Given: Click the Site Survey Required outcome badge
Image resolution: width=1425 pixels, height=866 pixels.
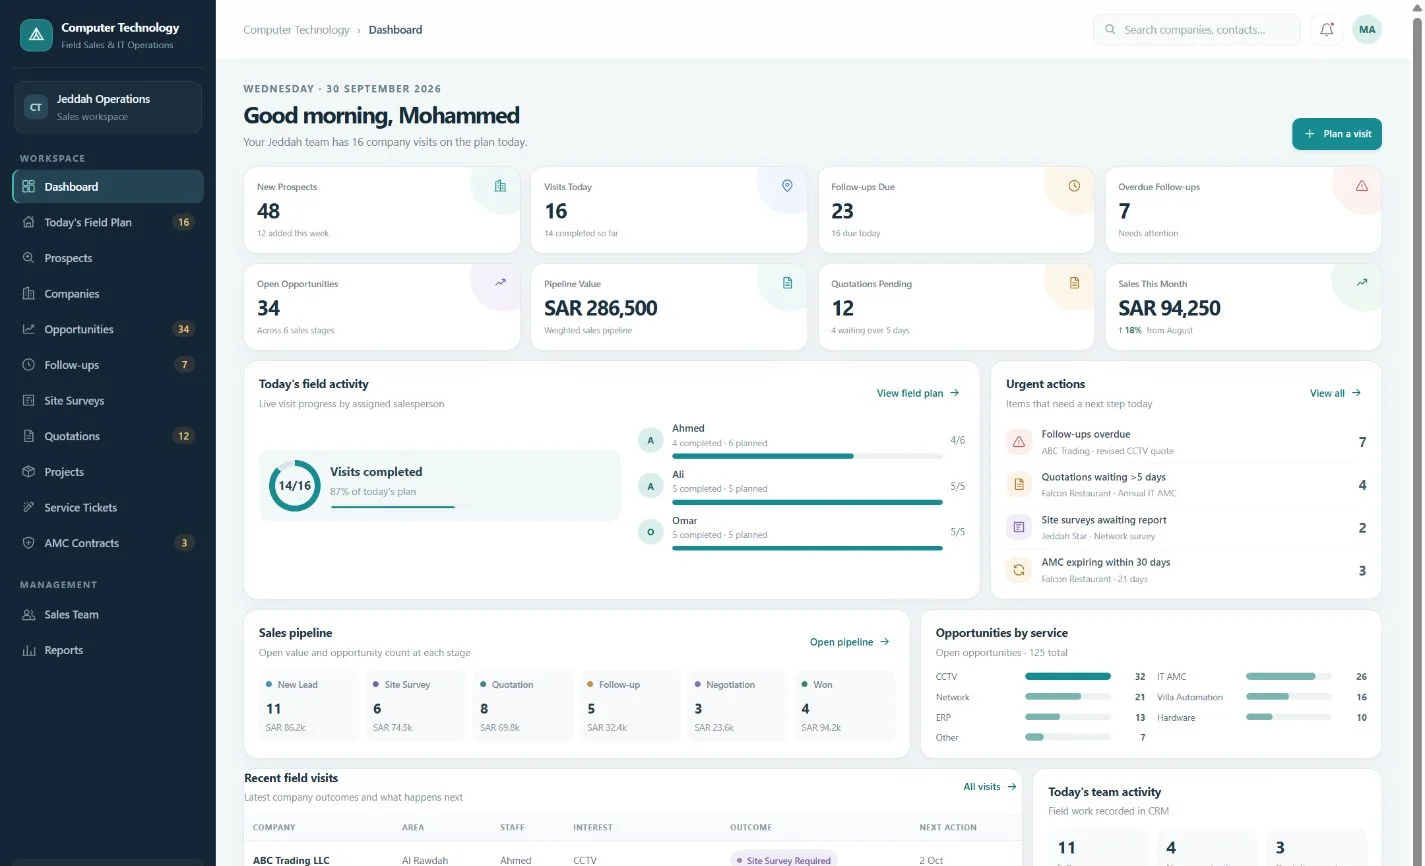Looking at the screenshot, I should click(784, 860).
